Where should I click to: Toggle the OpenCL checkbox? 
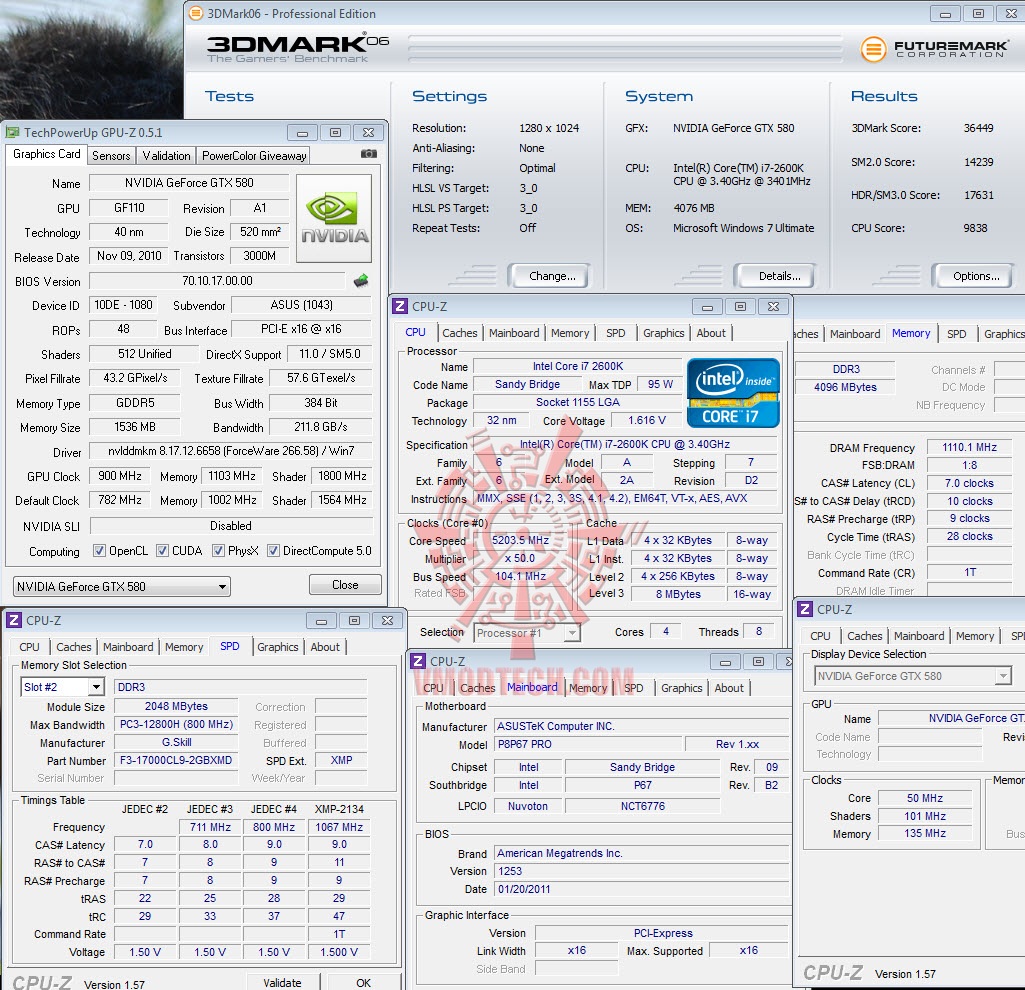click(99, 551)
